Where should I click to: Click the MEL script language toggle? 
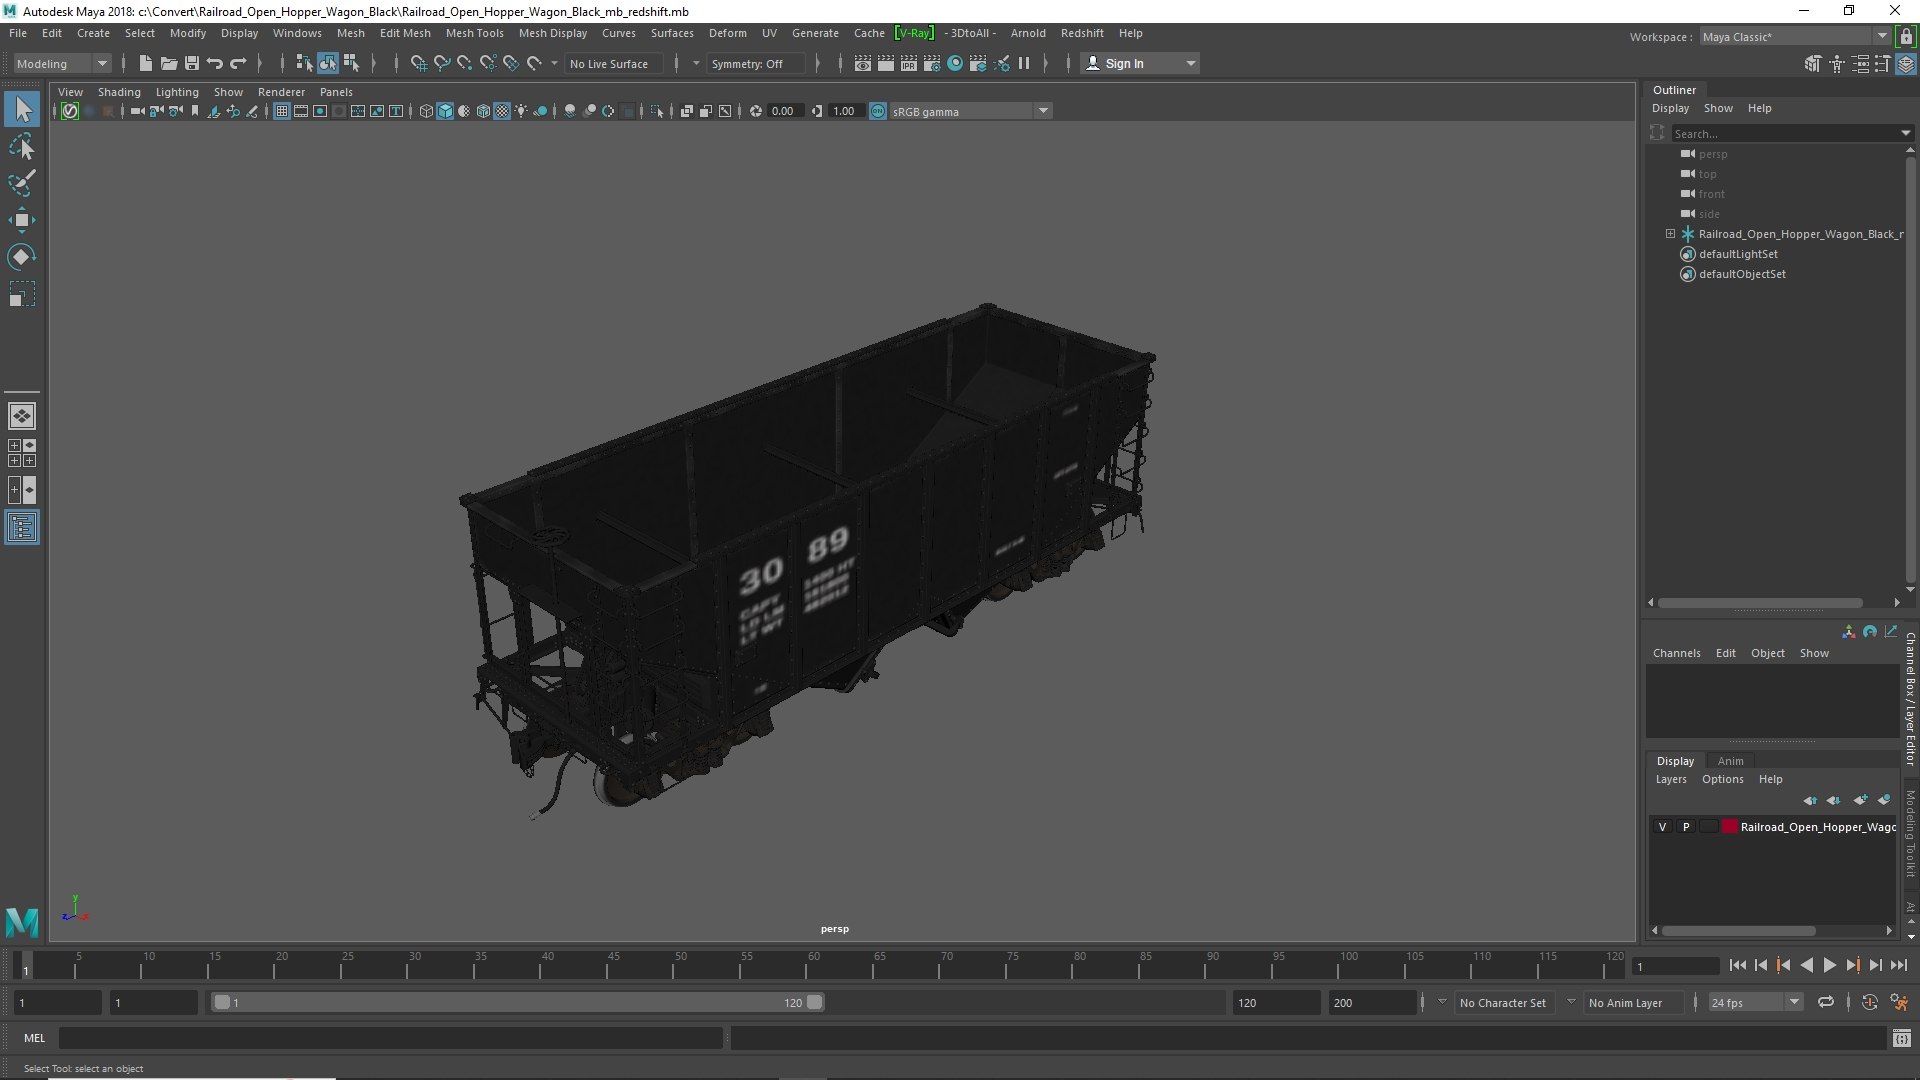35,1038
